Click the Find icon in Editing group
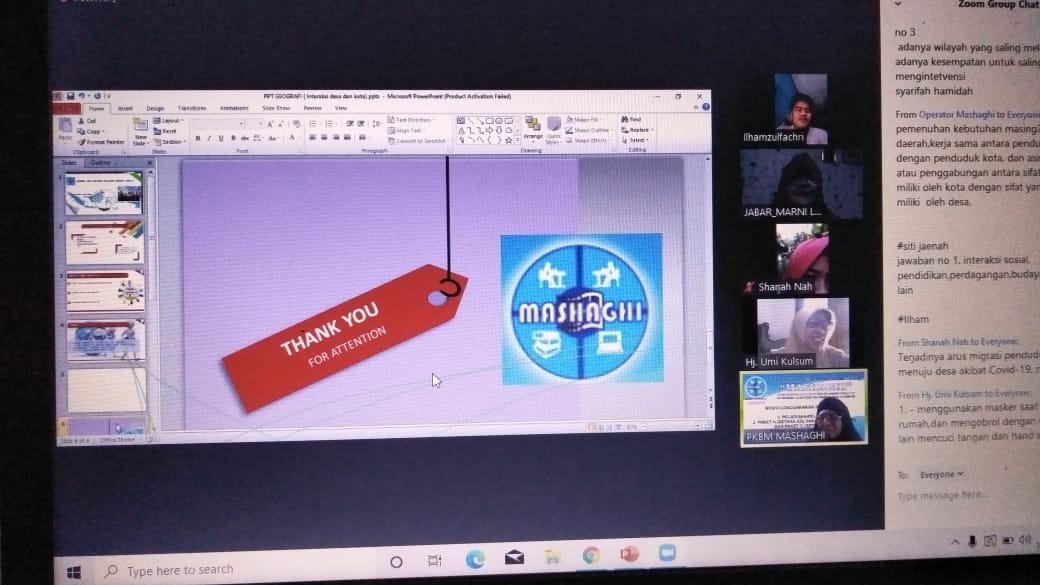The height and width of the screenshot is (585, 1040). click(x=632, y=119)
